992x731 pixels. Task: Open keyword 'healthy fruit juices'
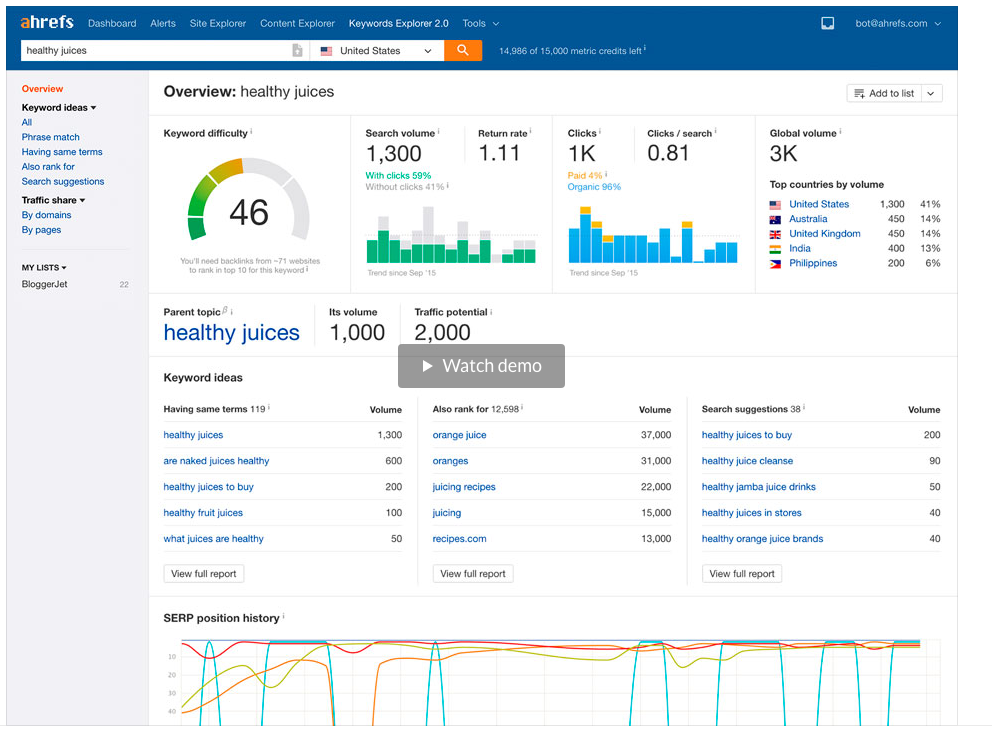[x=203, y=513]
